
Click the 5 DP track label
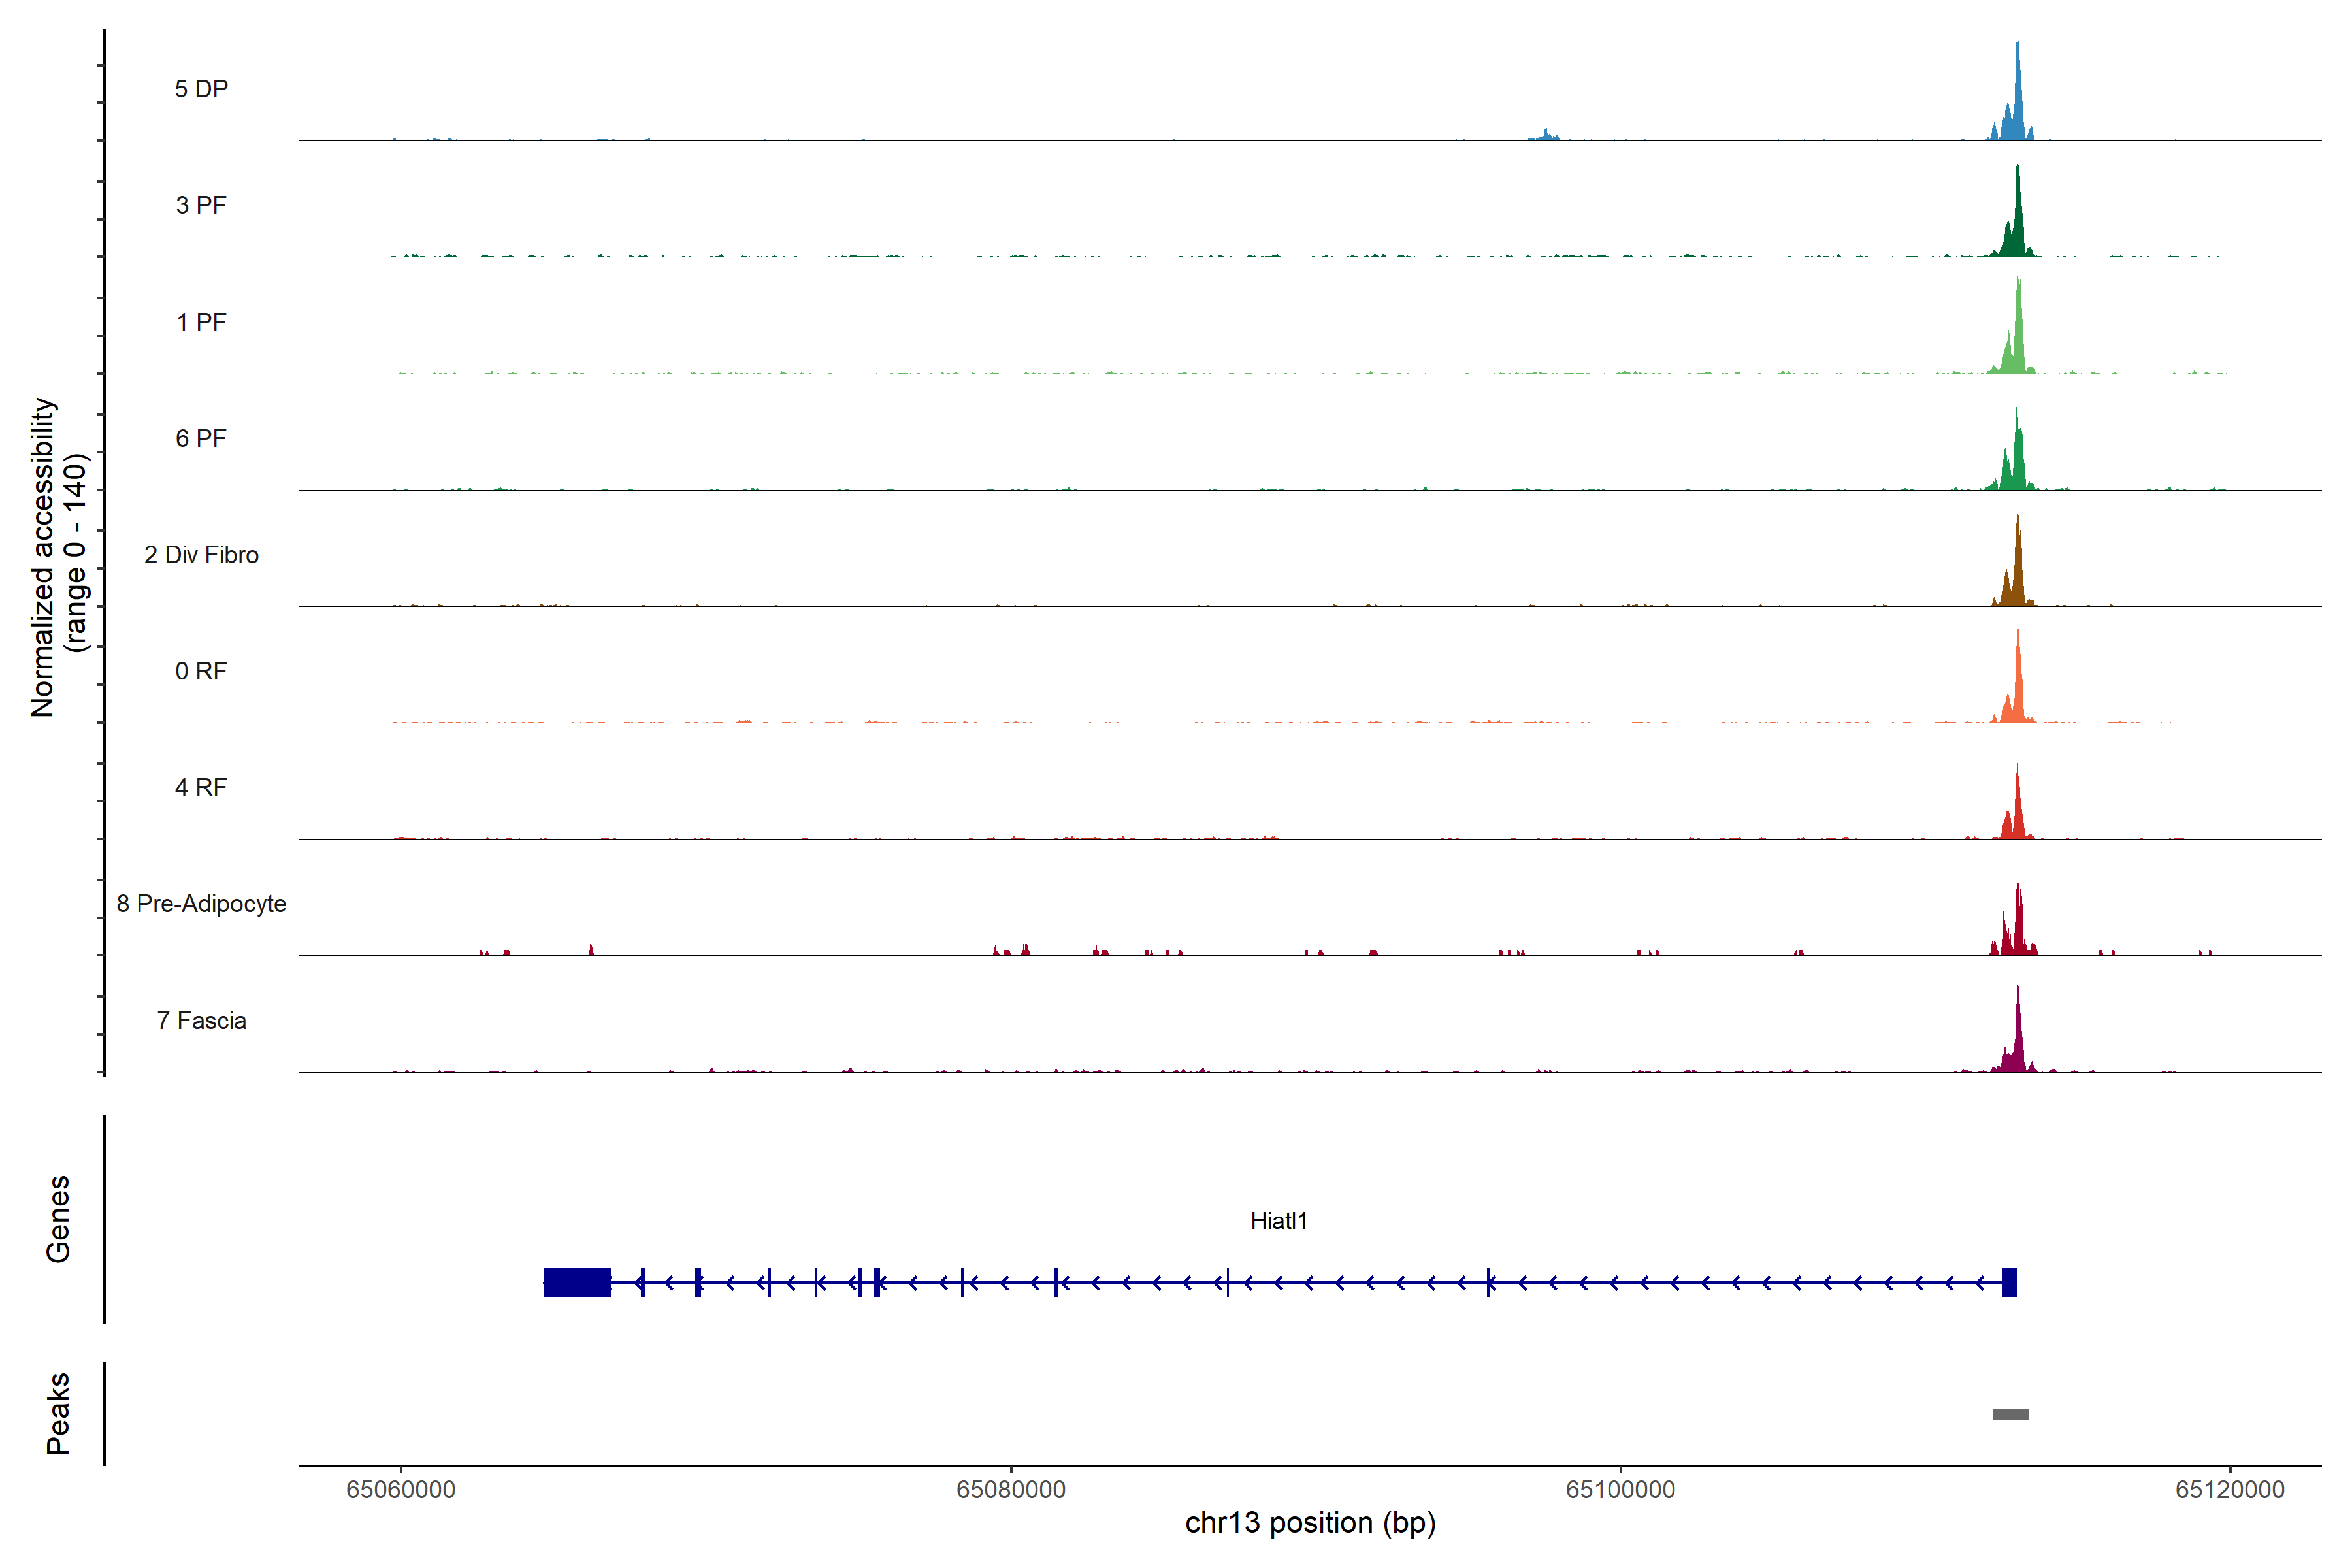click(x=201, y=89)
